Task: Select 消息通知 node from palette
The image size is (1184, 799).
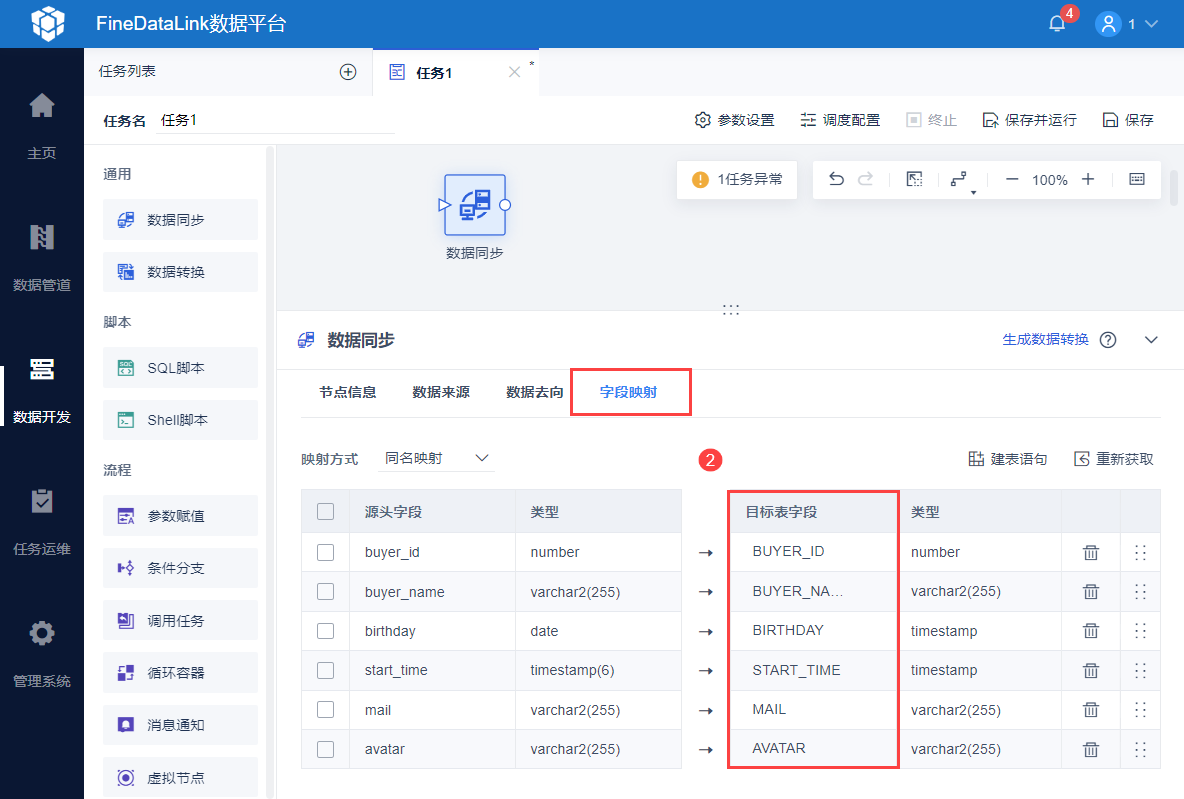Action: (x=180, y=725)
